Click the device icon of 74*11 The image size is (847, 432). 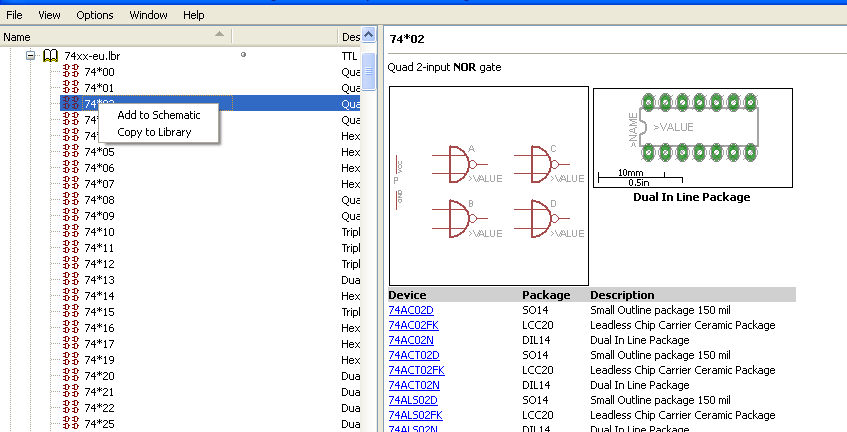(x=71, y=247)
